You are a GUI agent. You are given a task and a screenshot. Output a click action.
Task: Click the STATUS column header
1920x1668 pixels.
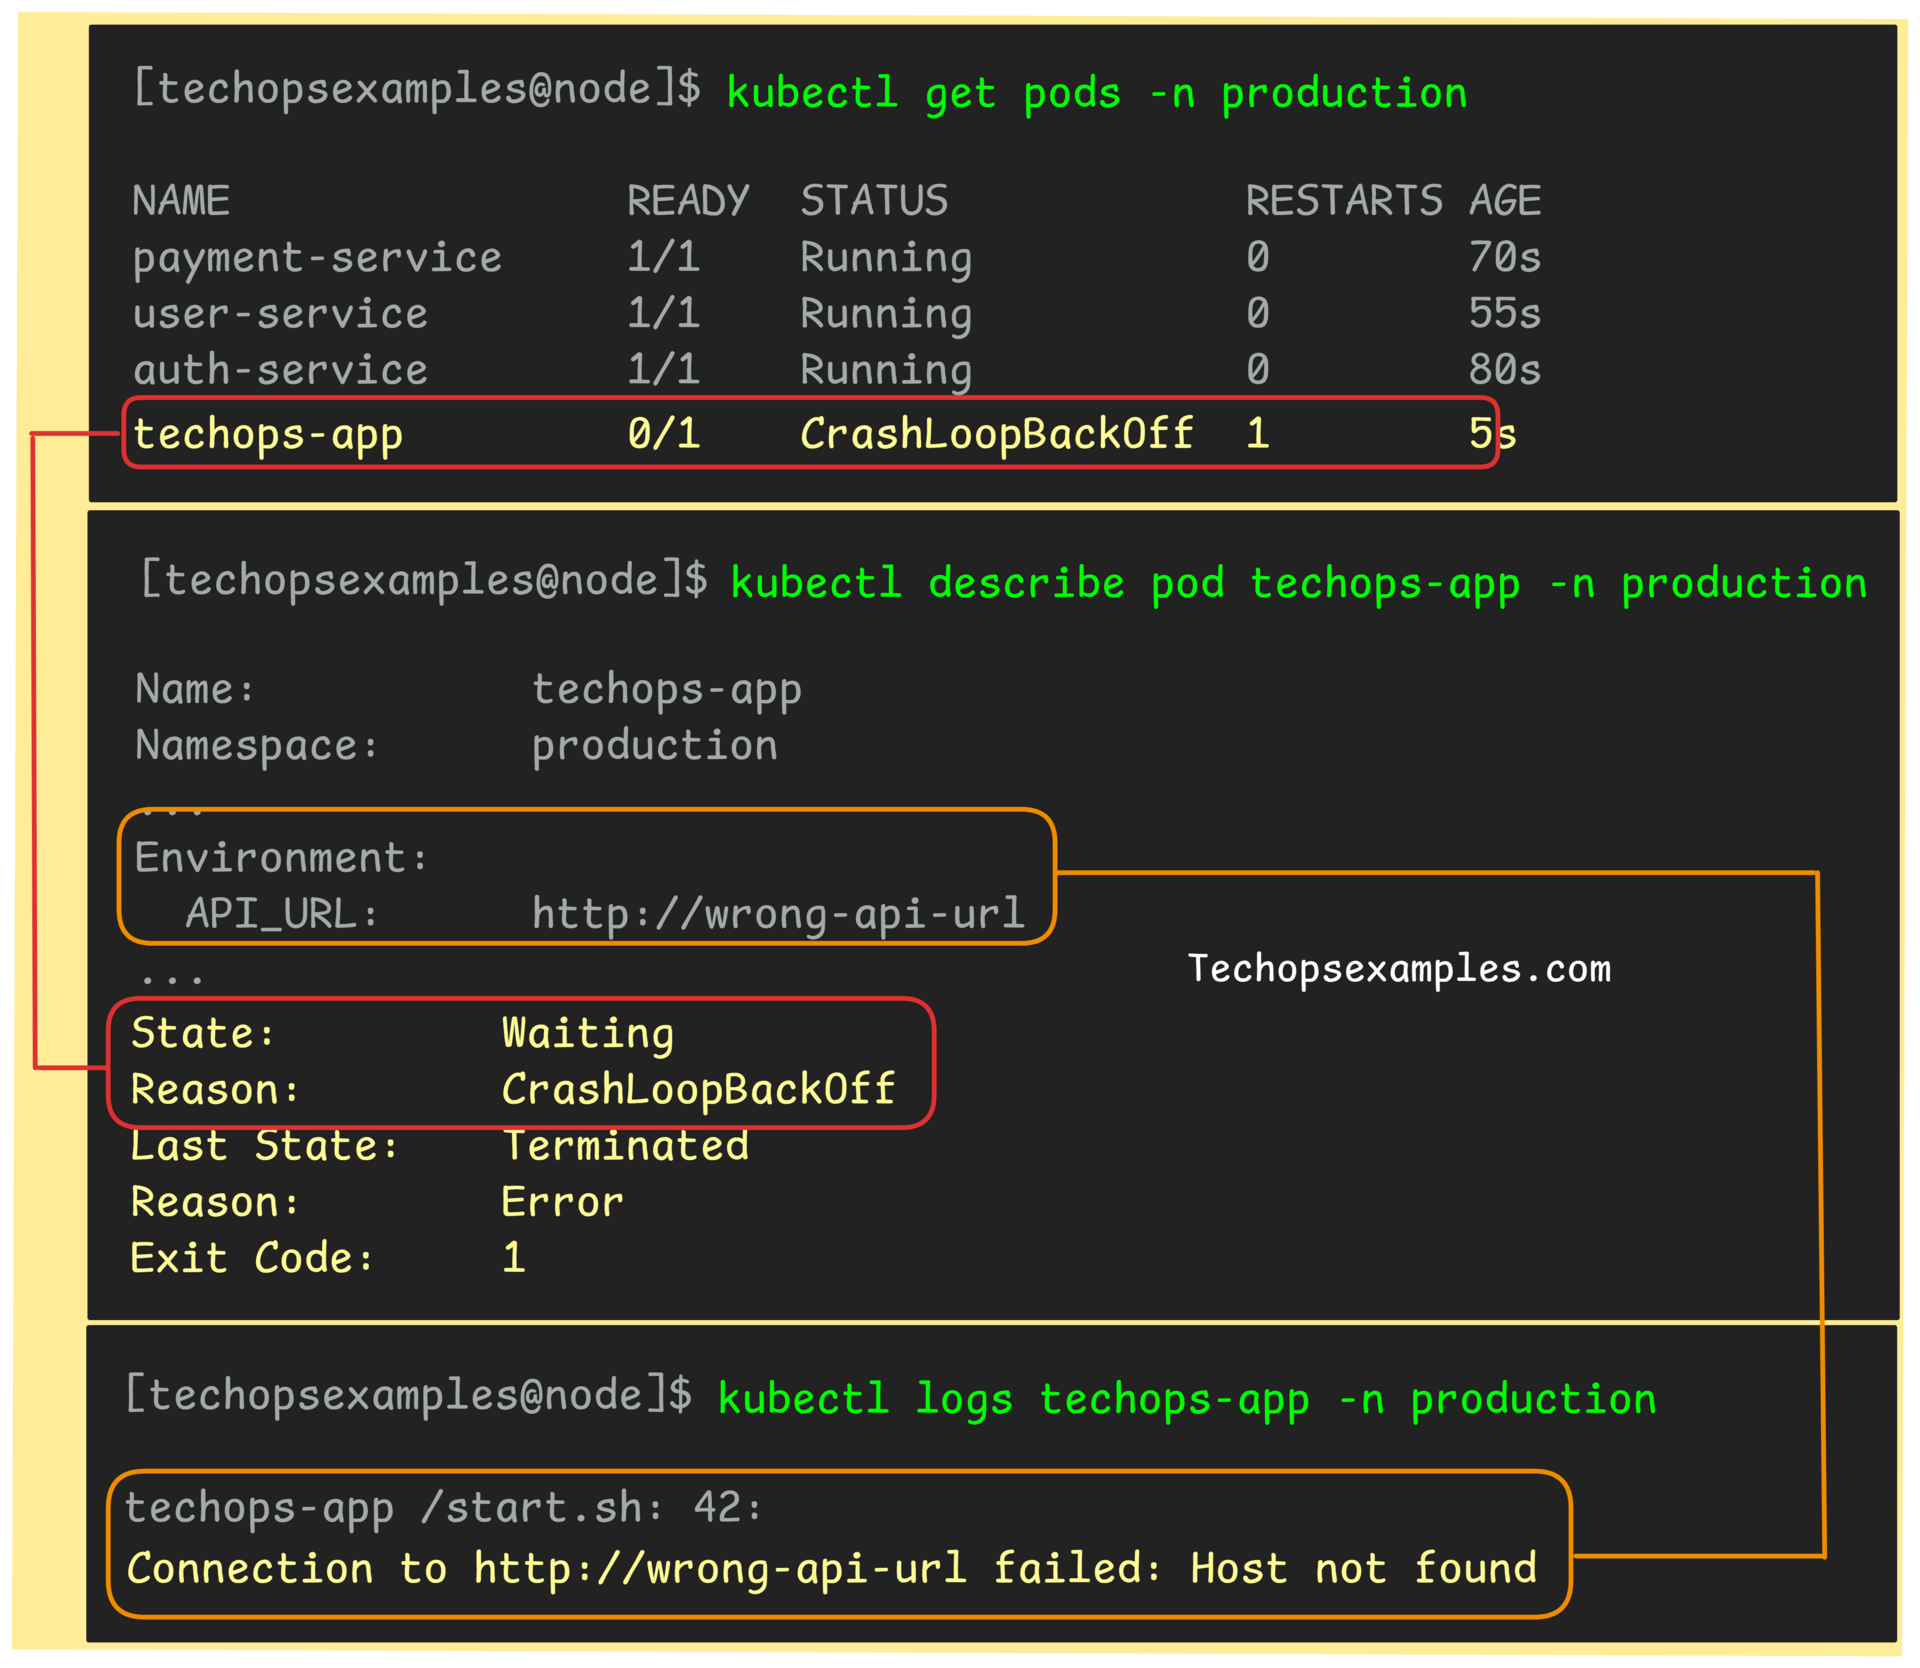873,201
